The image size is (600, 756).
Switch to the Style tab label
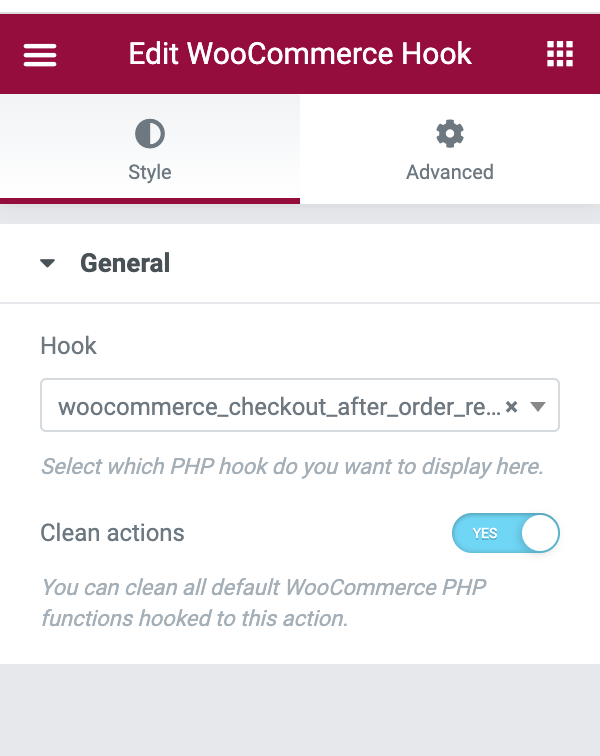click(x=150, y=172)
